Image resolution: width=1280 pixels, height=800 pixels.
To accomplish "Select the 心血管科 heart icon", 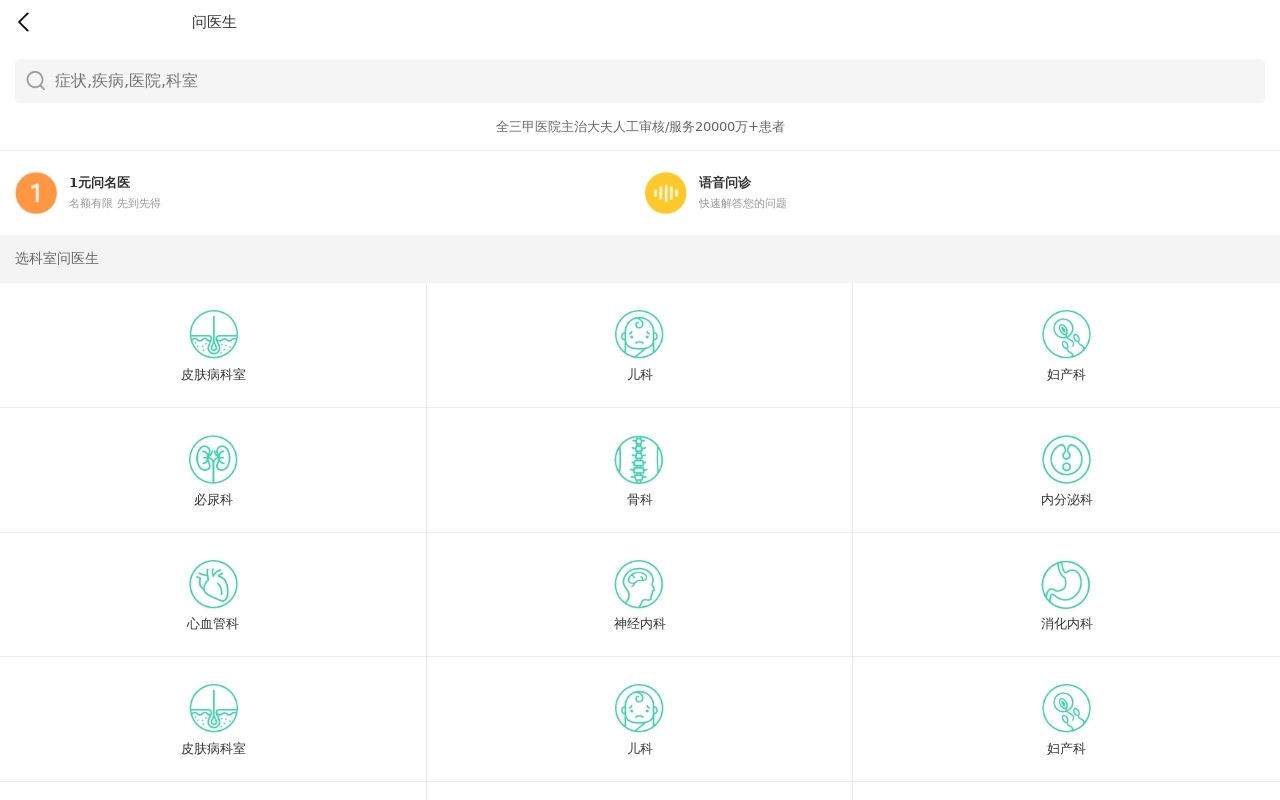I will point(214,584).
